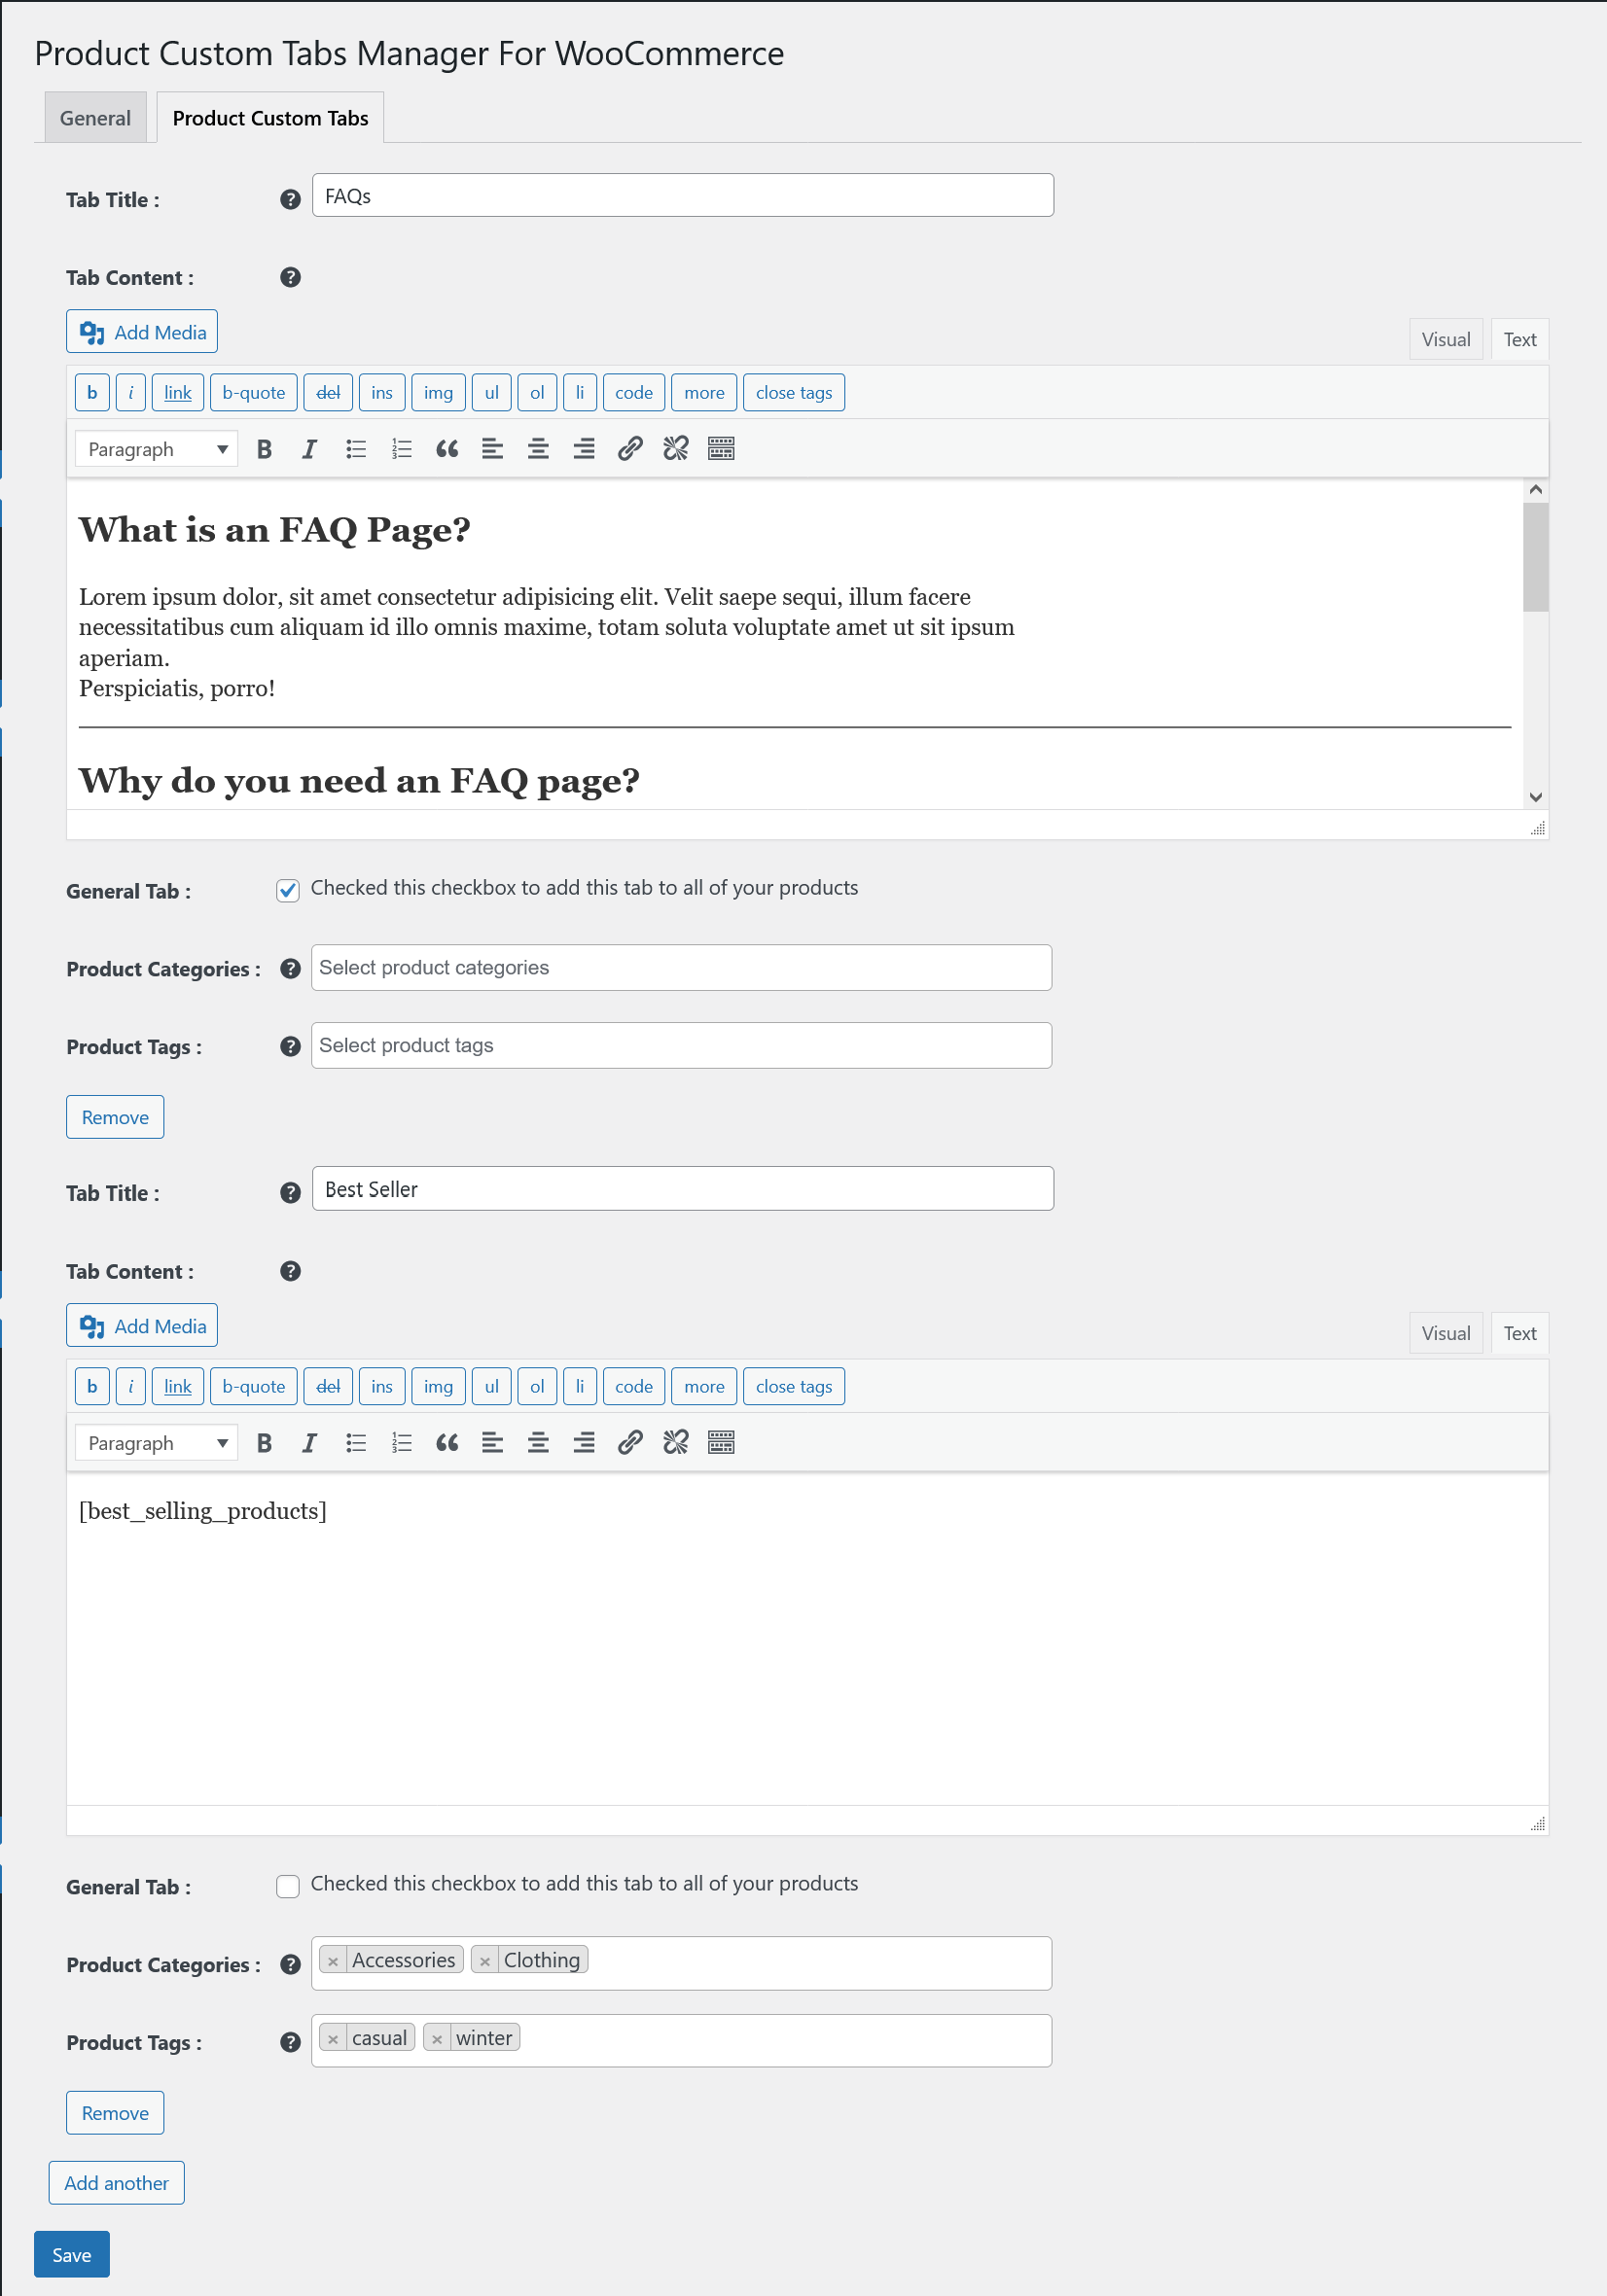This screenshot has height=2296, width=1607.
Task: Uncheck General Tab for the FAQs tab
Action: [x=287, y=890]
